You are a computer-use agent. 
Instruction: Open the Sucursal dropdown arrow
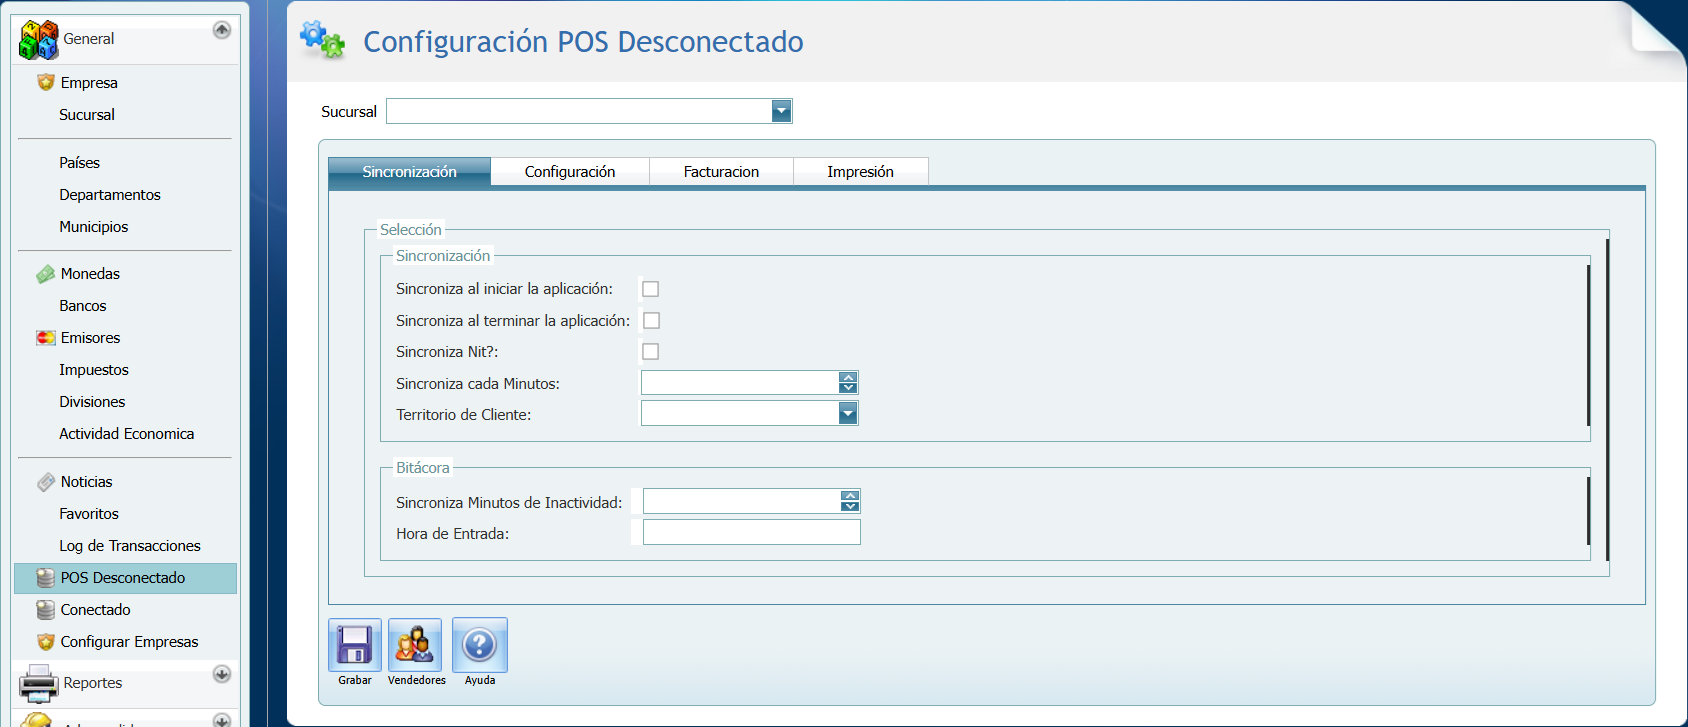[x=782, y=111]
